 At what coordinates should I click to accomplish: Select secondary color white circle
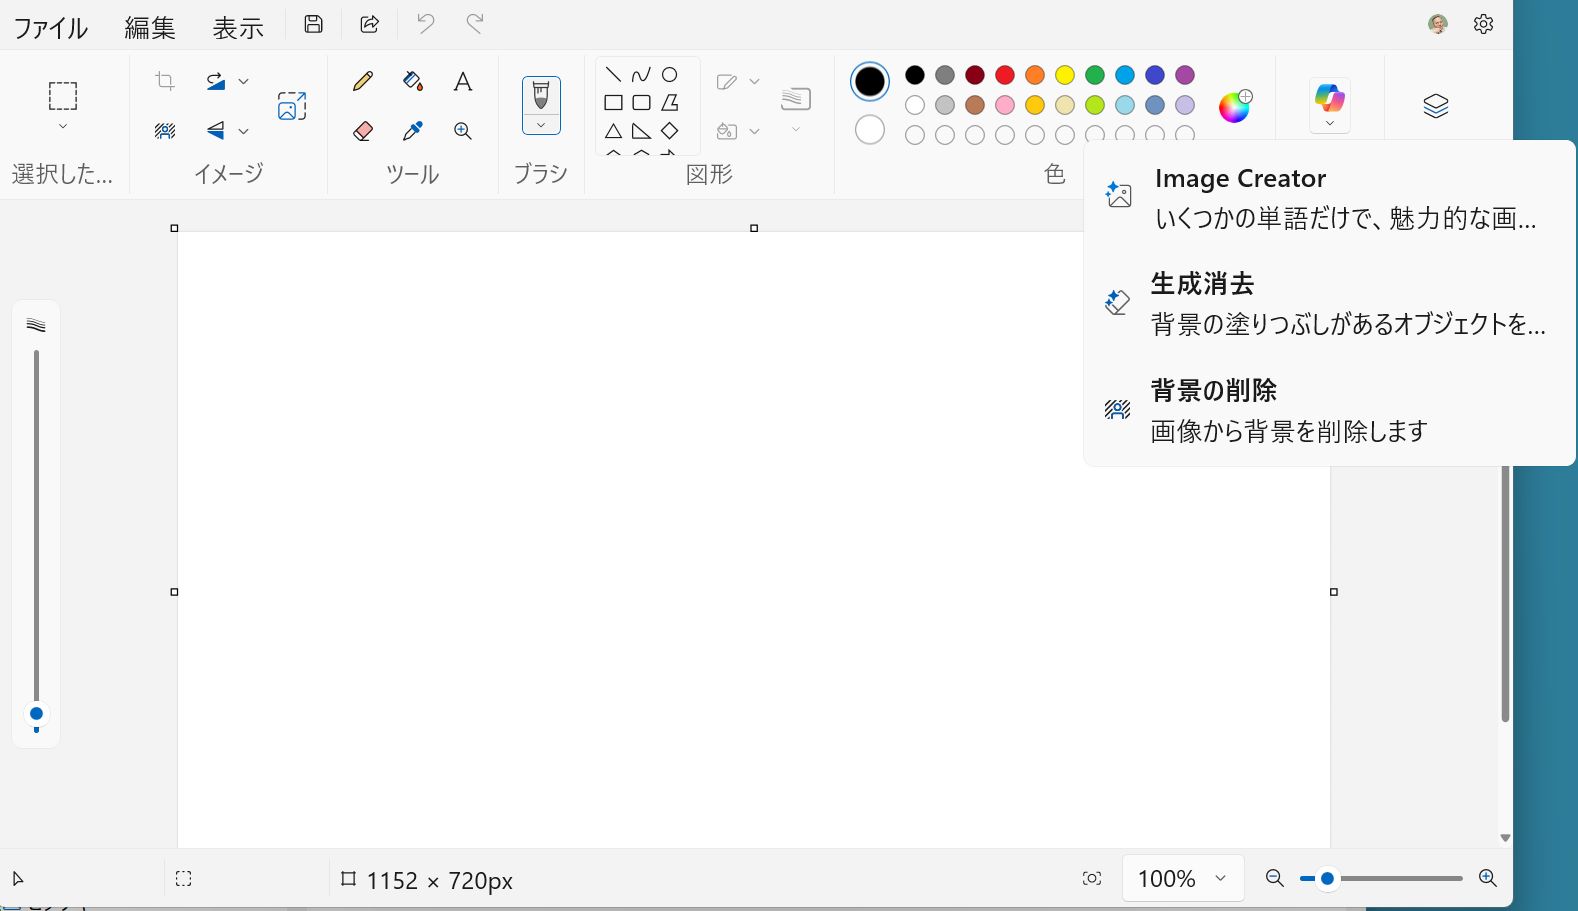click(x=870, y=130)
